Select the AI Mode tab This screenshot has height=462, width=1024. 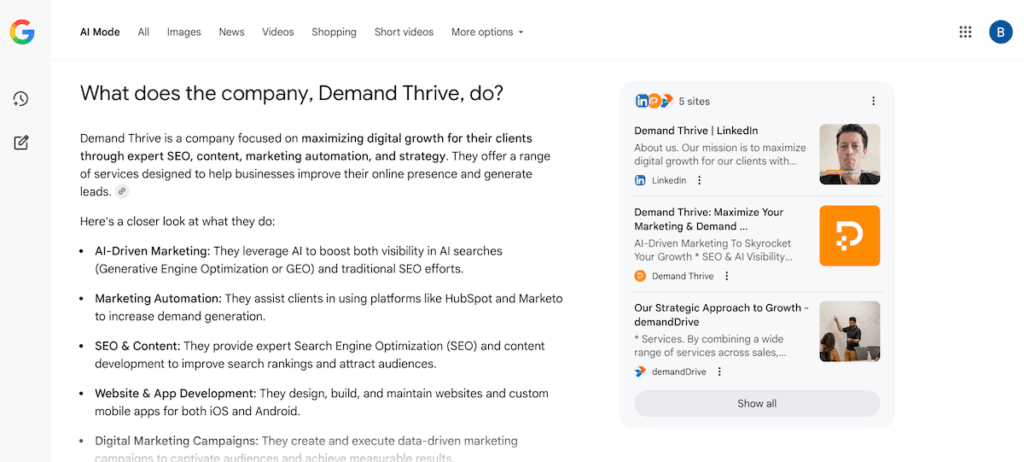pos(100,32)
